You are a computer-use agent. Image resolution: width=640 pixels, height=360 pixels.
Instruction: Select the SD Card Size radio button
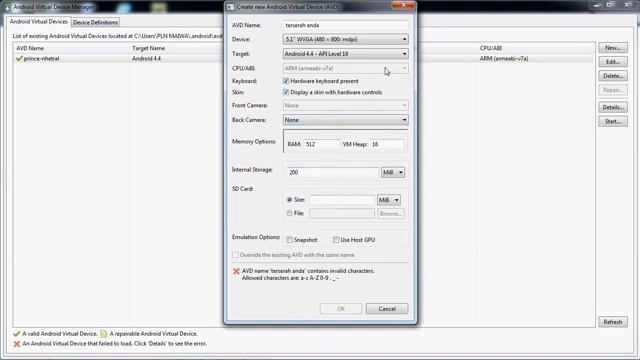tap(289, 200)
